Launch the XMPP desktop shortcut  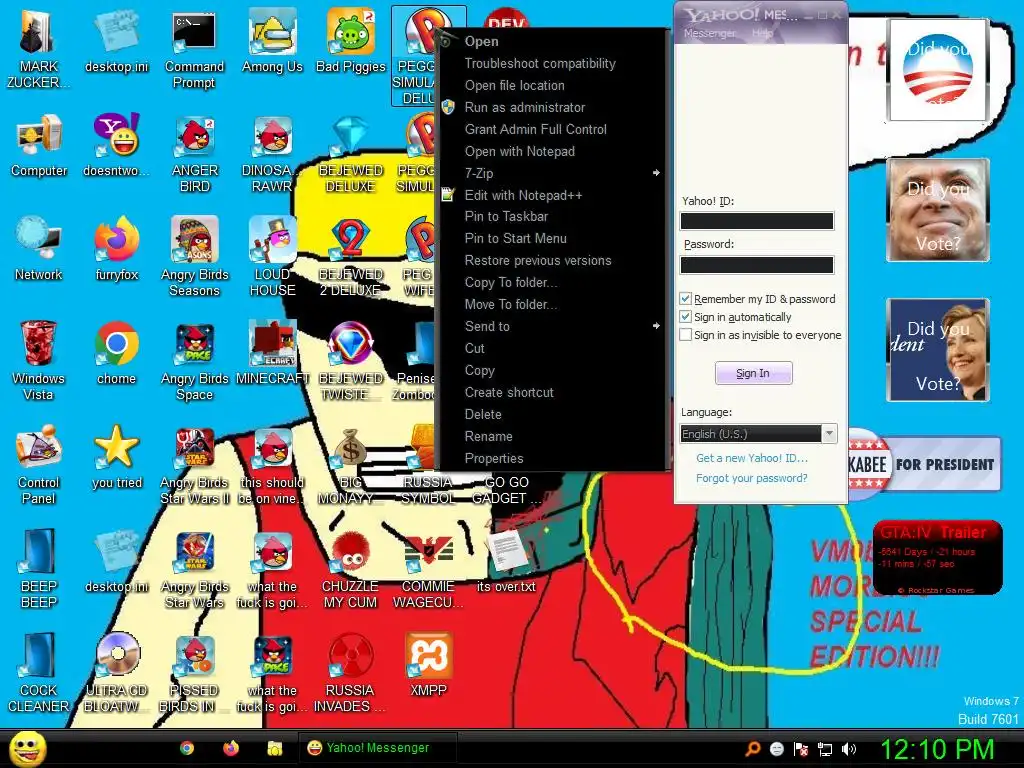428,665
